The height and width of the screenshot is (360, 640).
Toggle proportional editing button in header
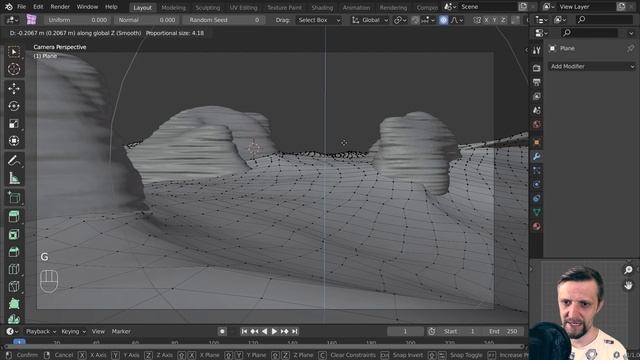click(x=443, y=20)
